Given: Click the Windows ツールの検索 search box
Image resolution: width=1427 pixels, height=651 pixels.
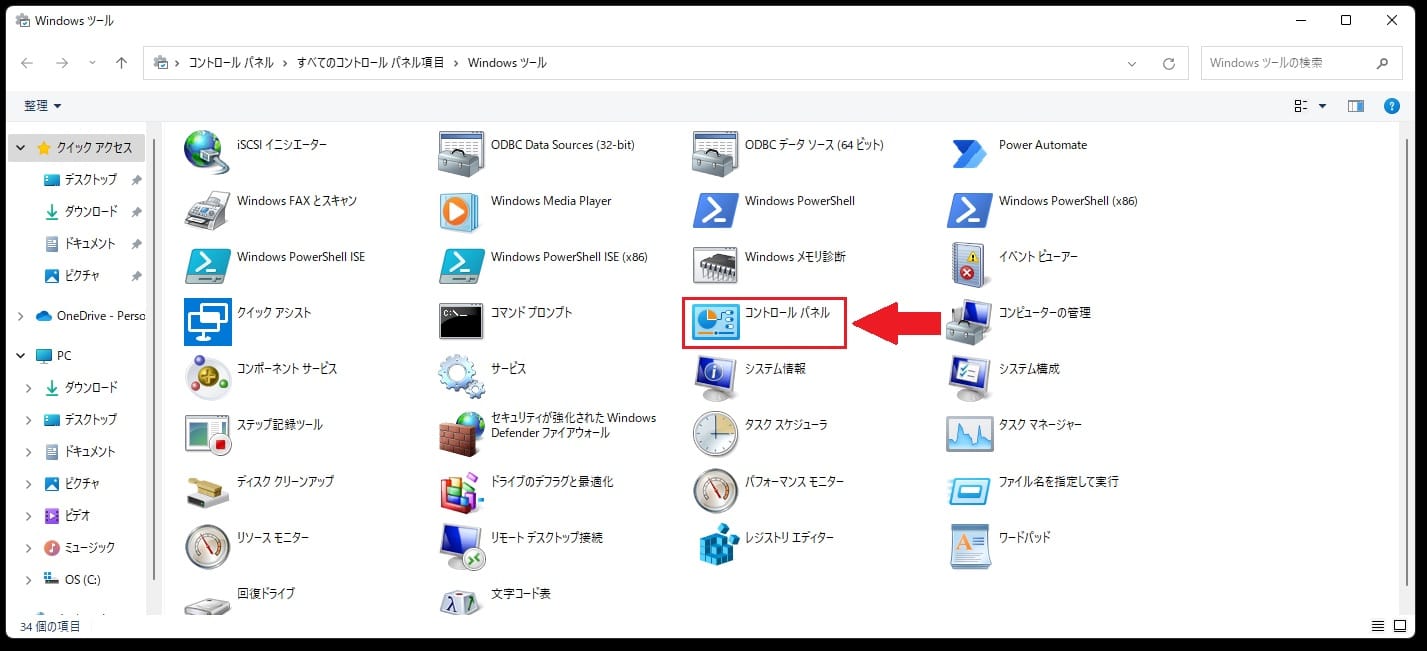Looking at the screenshot, I should 1300,63.
